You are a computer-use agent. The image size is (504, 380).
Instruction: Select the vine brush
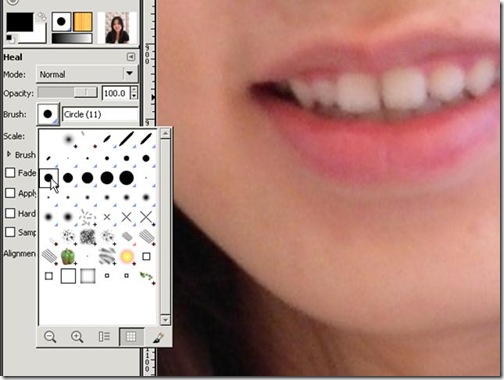[x=146, y=276]
